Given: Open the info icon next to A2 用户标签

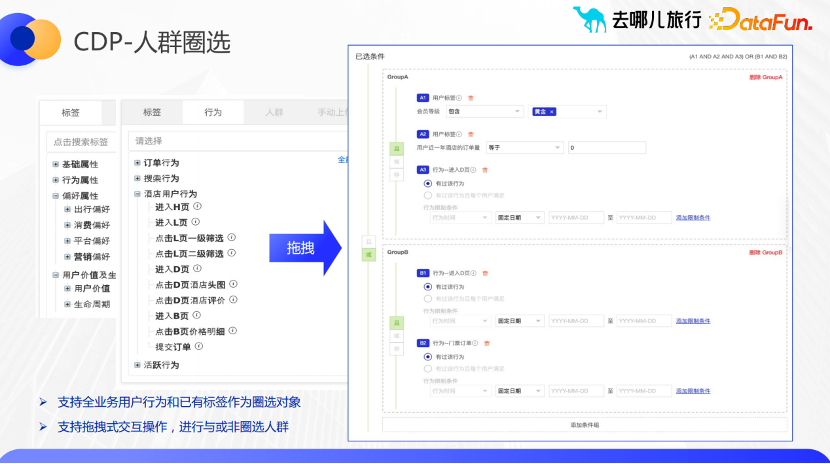Looking at the screenshot, I should [x=459, y=134].
